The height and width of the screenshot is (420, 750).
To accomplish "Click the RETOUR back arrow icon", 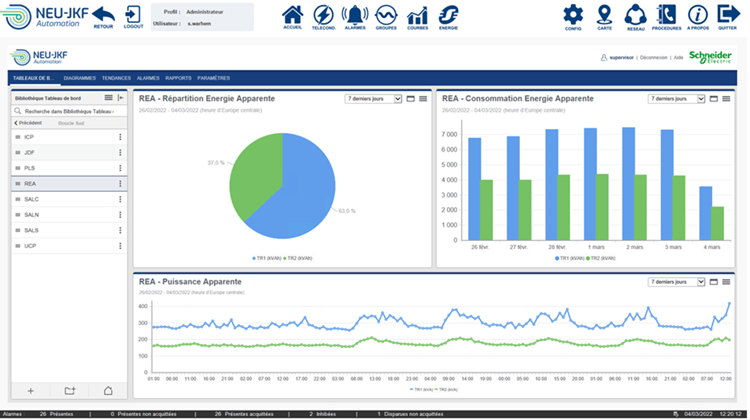I will 103,16.
